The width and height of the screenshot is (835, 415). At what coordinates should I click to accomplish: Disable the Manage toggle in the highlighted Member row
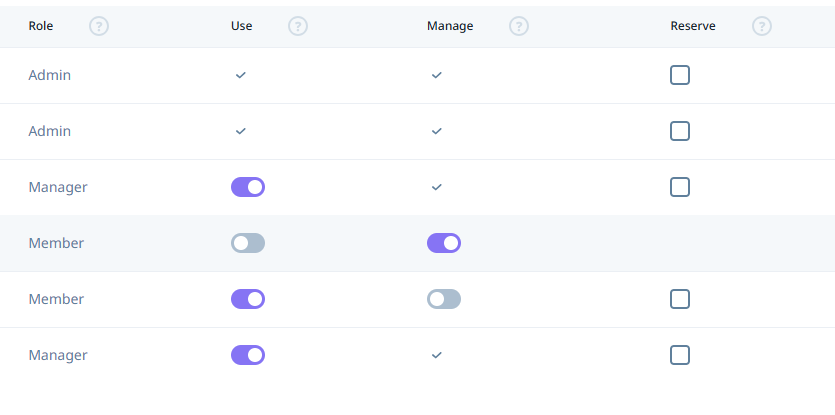444,243
